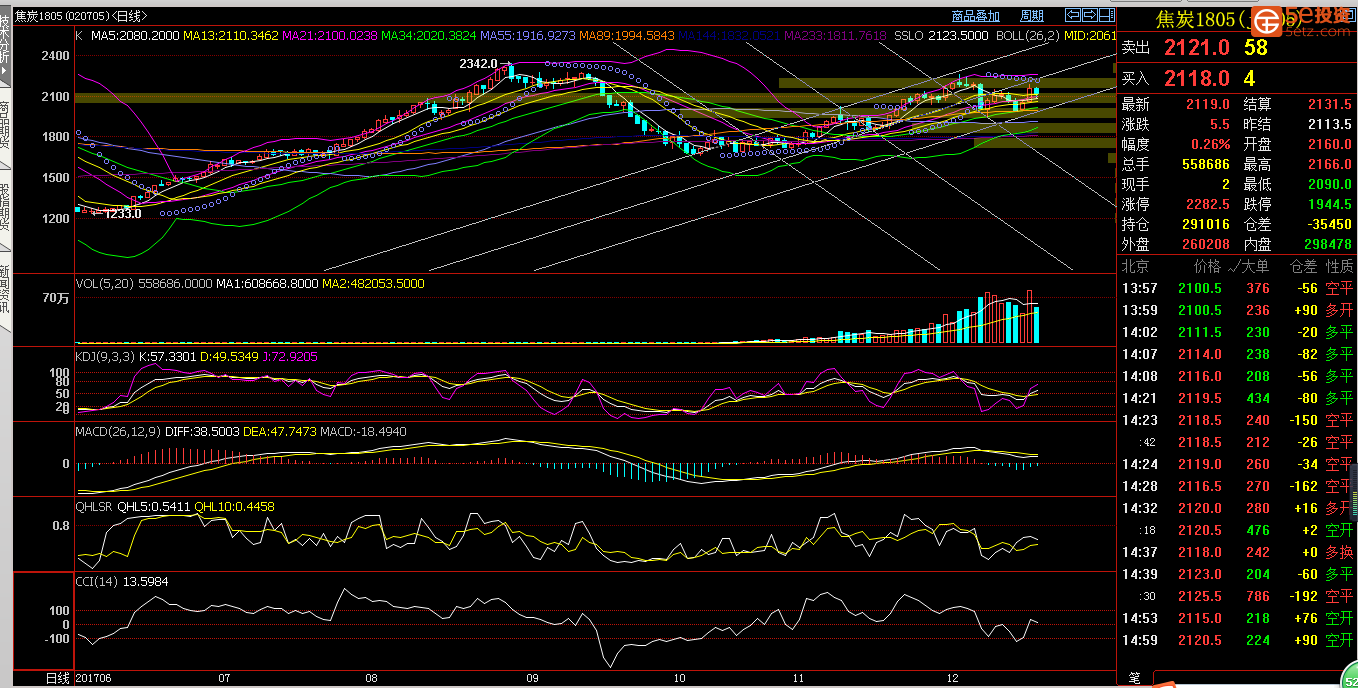Click the 2342.0 high price annotation
1358x688 pixels.
click(478, 64)
